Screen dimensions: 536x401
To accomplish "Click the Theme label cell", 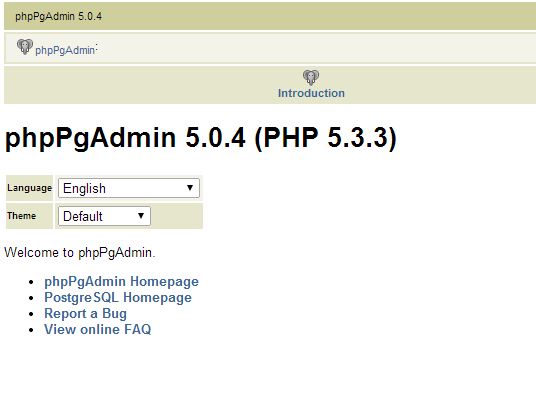I will [29, 216].
